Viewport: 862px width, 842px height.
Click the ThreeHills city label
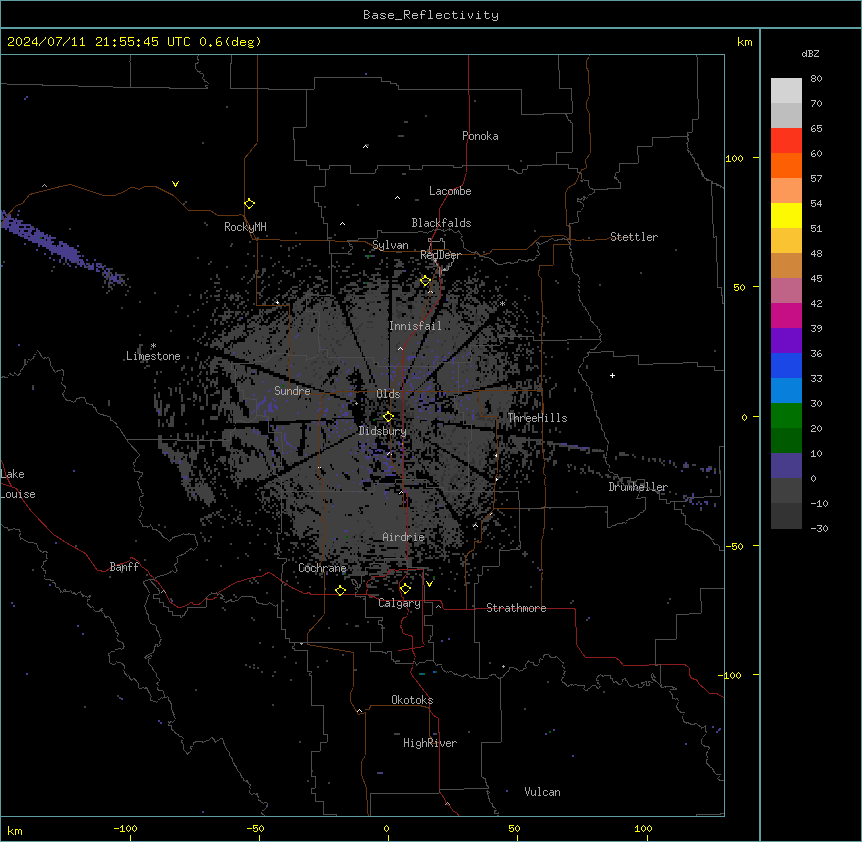click(x=537, y=418)
